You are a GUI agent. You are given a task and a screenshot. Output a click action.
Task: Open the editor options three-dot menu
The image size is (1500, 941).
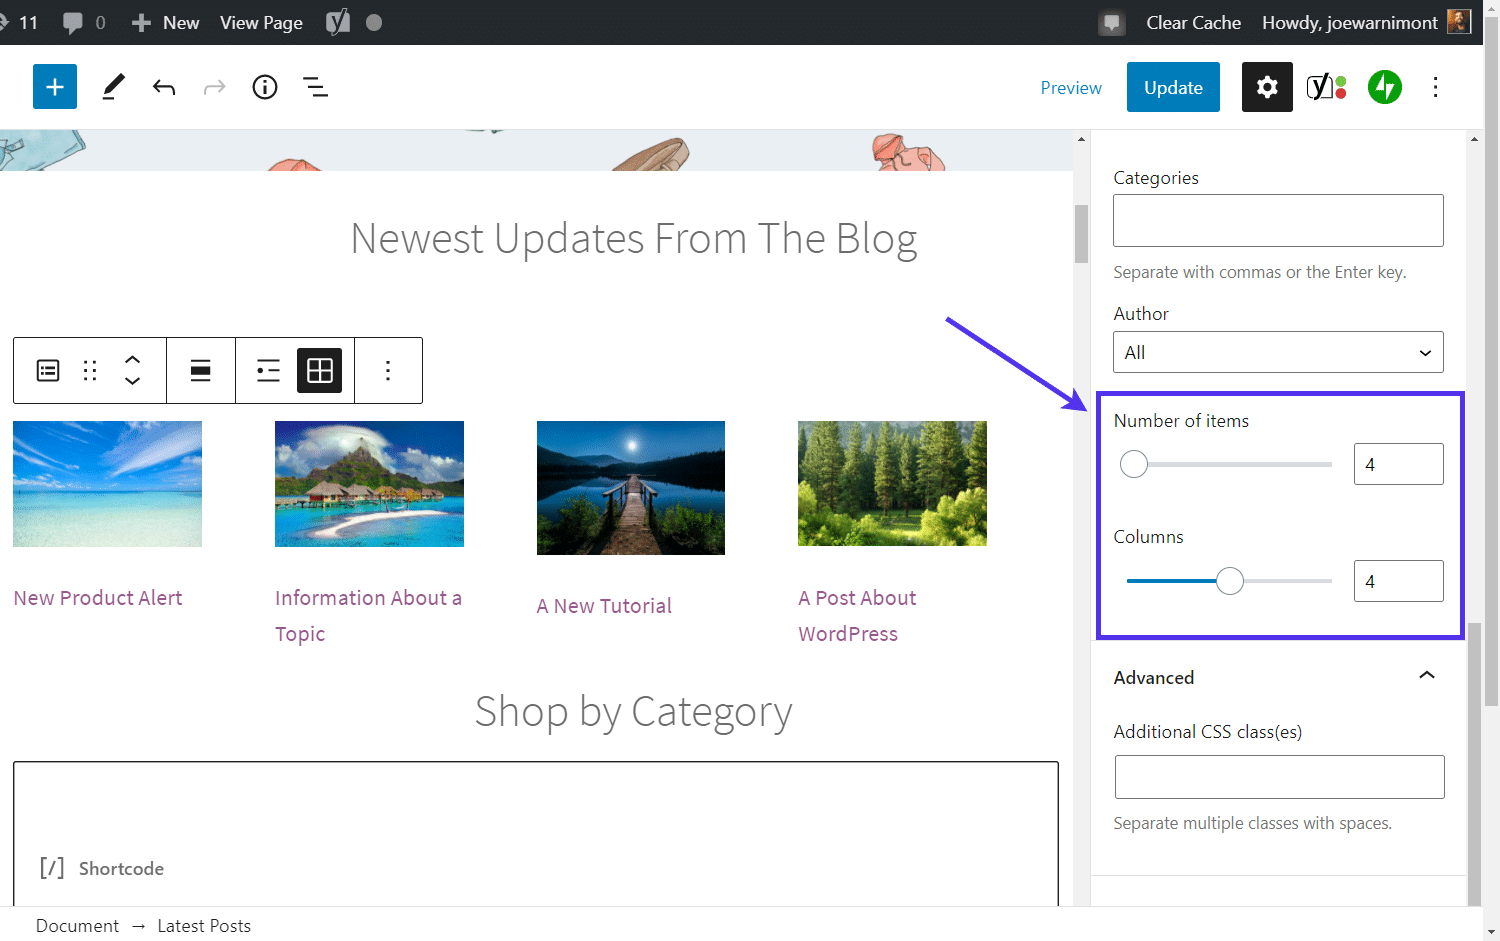[x=1435, y=87]
